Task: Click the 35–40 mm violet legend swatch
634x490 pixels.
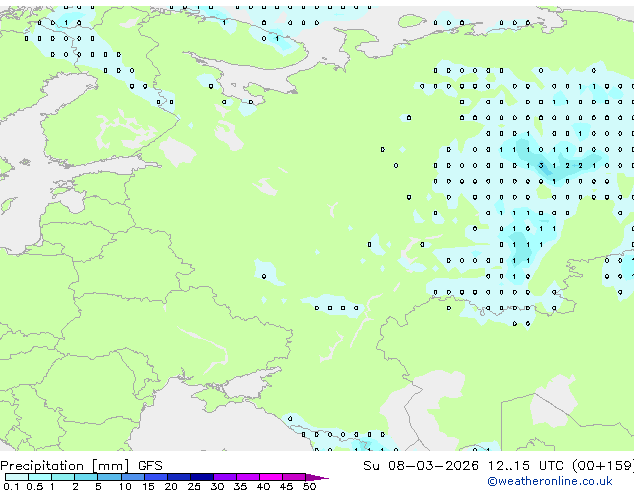Action: coord(248,477)
